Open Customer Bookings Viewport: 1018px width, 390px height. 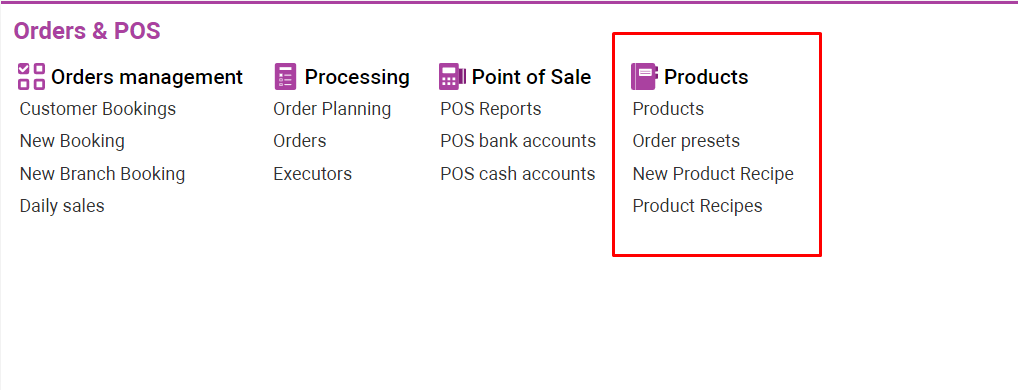coord(98,109)
